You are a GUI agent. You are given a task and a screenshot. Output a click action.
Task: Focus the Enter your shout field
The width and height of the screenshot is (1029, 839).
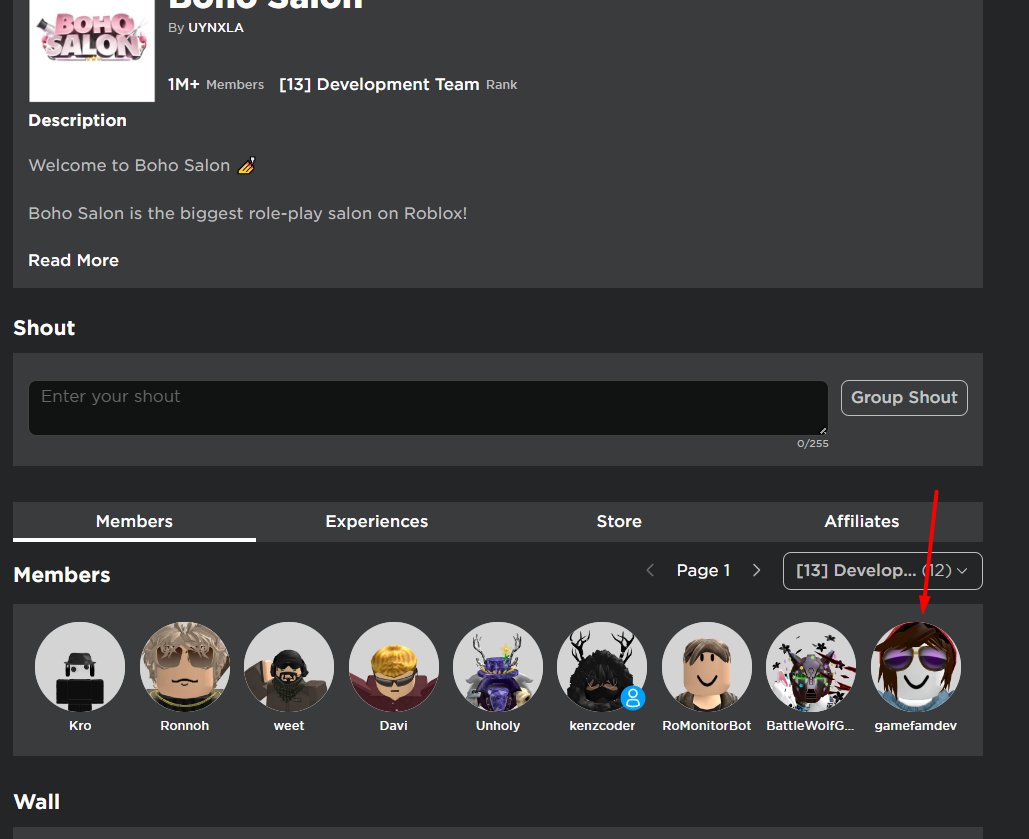tap(428, 408)
